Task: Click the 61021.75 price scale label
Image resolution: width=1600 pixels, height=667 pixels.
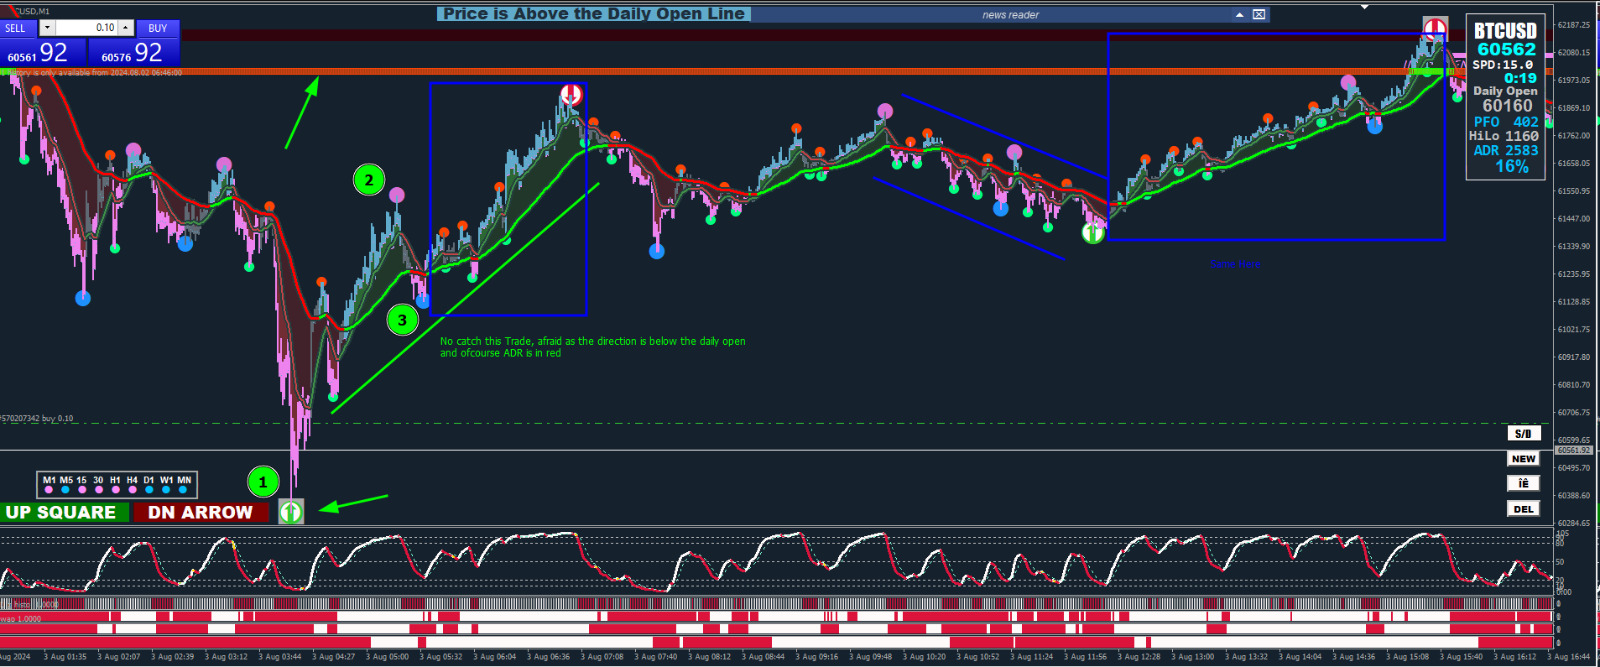Action: 1574,329
